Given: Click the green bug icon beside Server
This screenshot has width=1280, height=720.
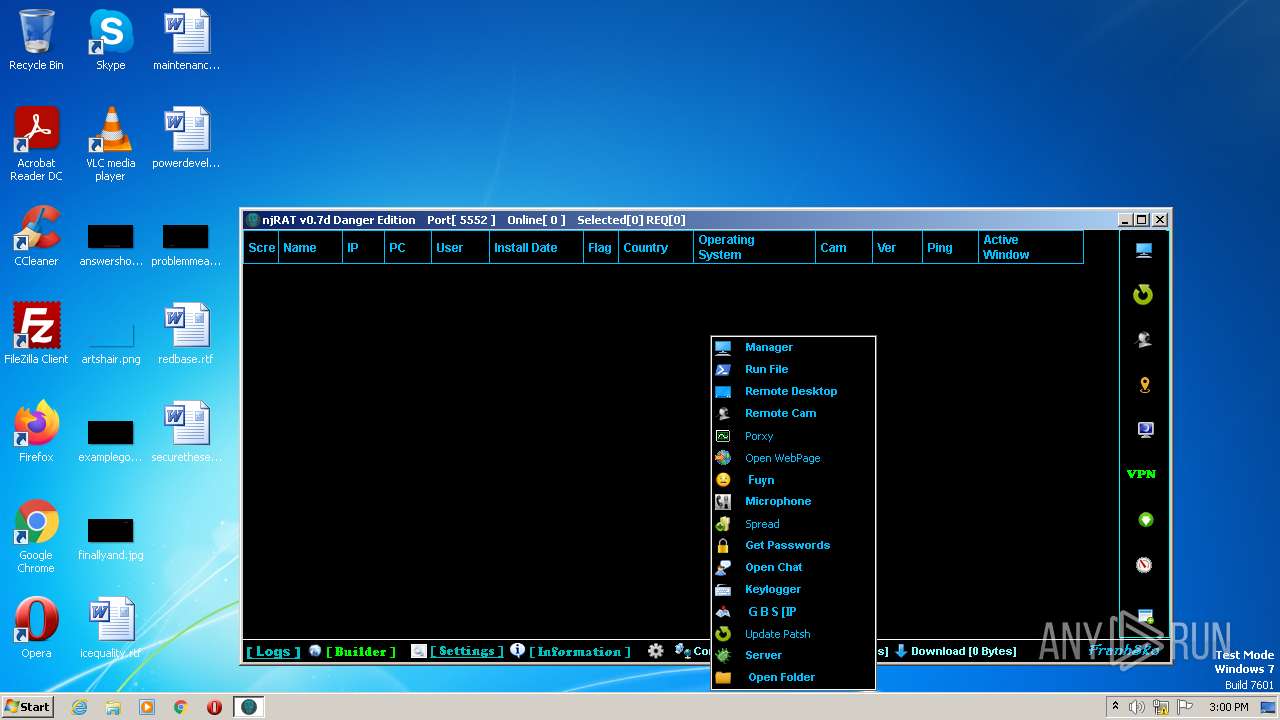Looking at the screenshot, I should coord(723,656).
